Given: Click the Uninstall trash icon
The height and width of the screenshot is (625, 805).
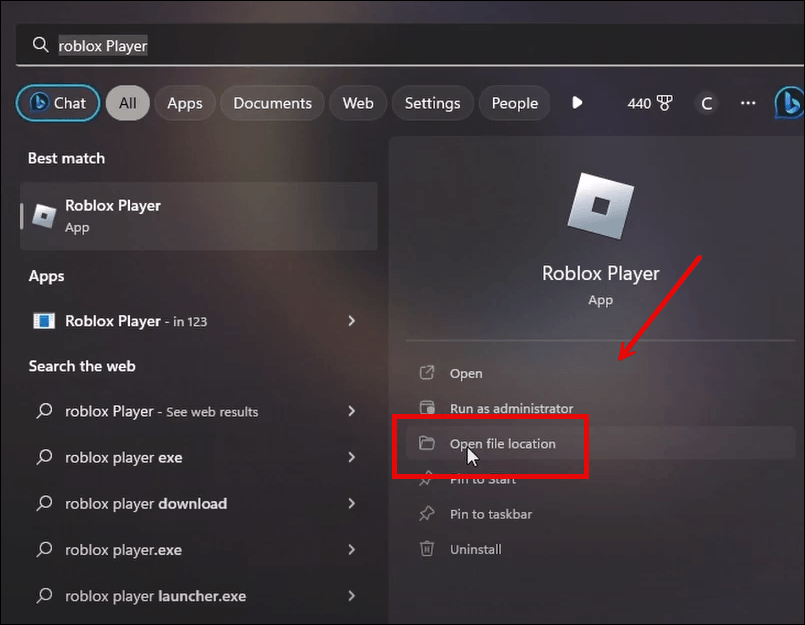Looking at the screenshot, I should click(x=427, y=549).
